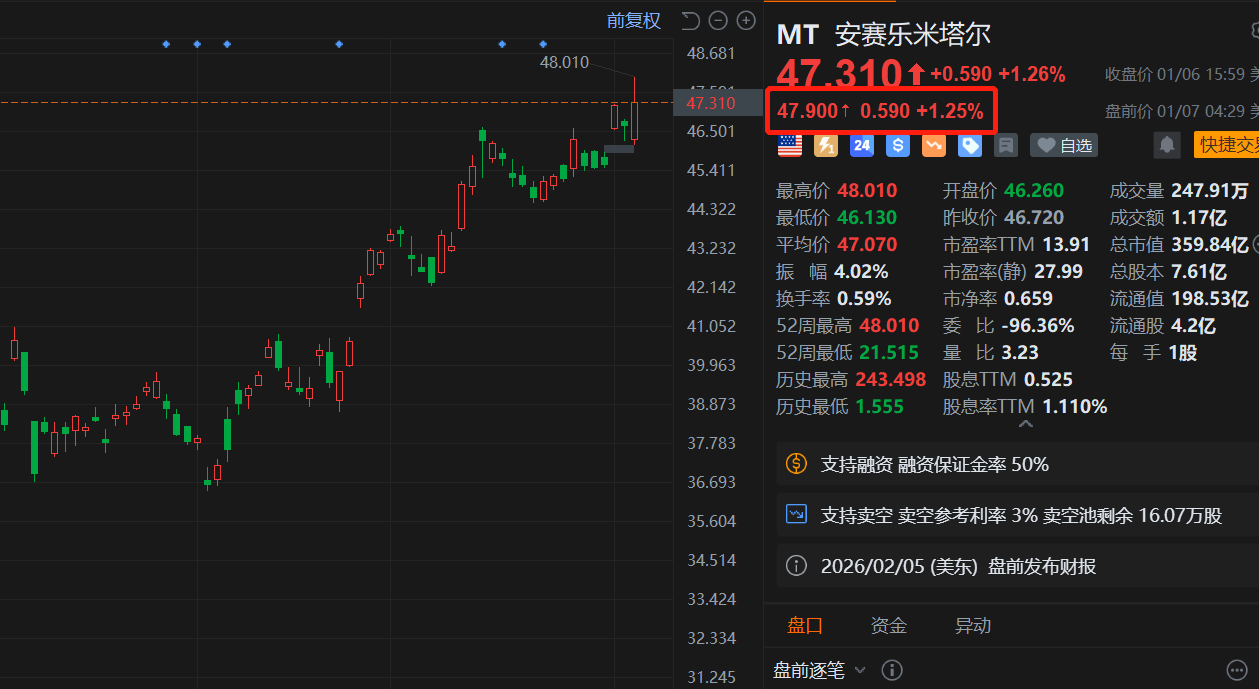This screenshot has width=1259, height=689.
Task: Click the 开盘价 46.260 value
Action: coord(1034,190)
